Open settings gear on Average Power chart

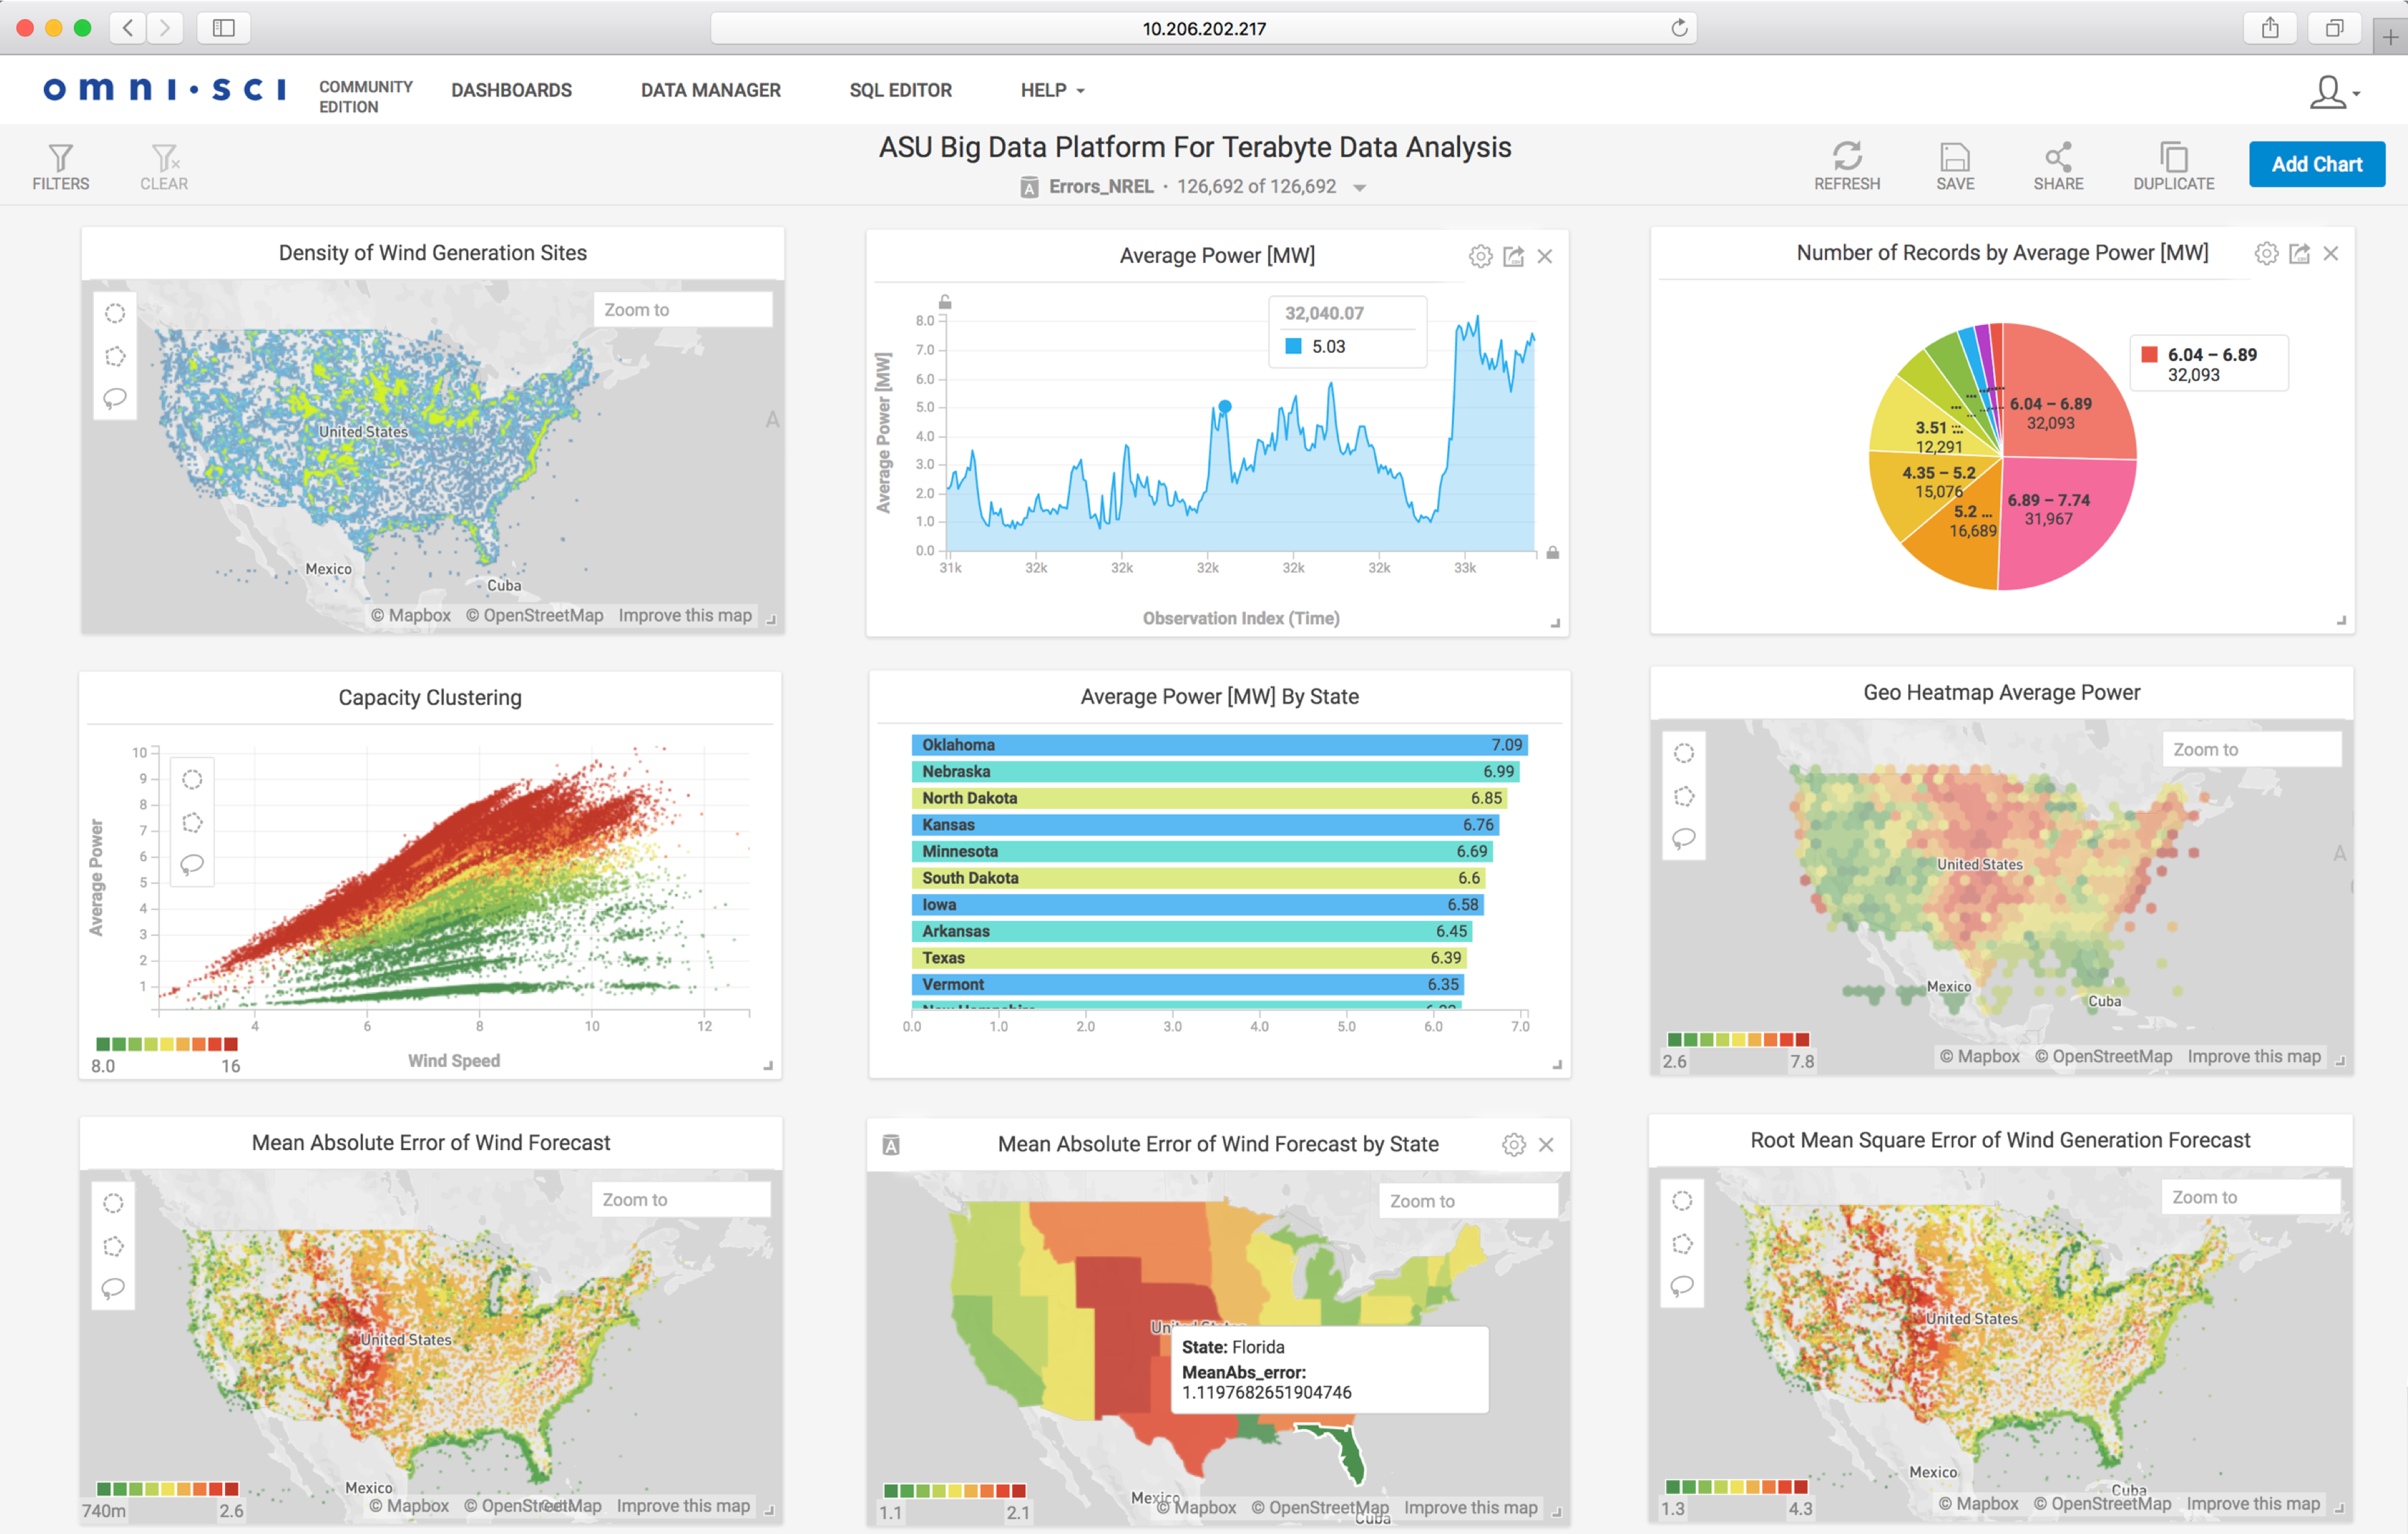coord(1480,257)
